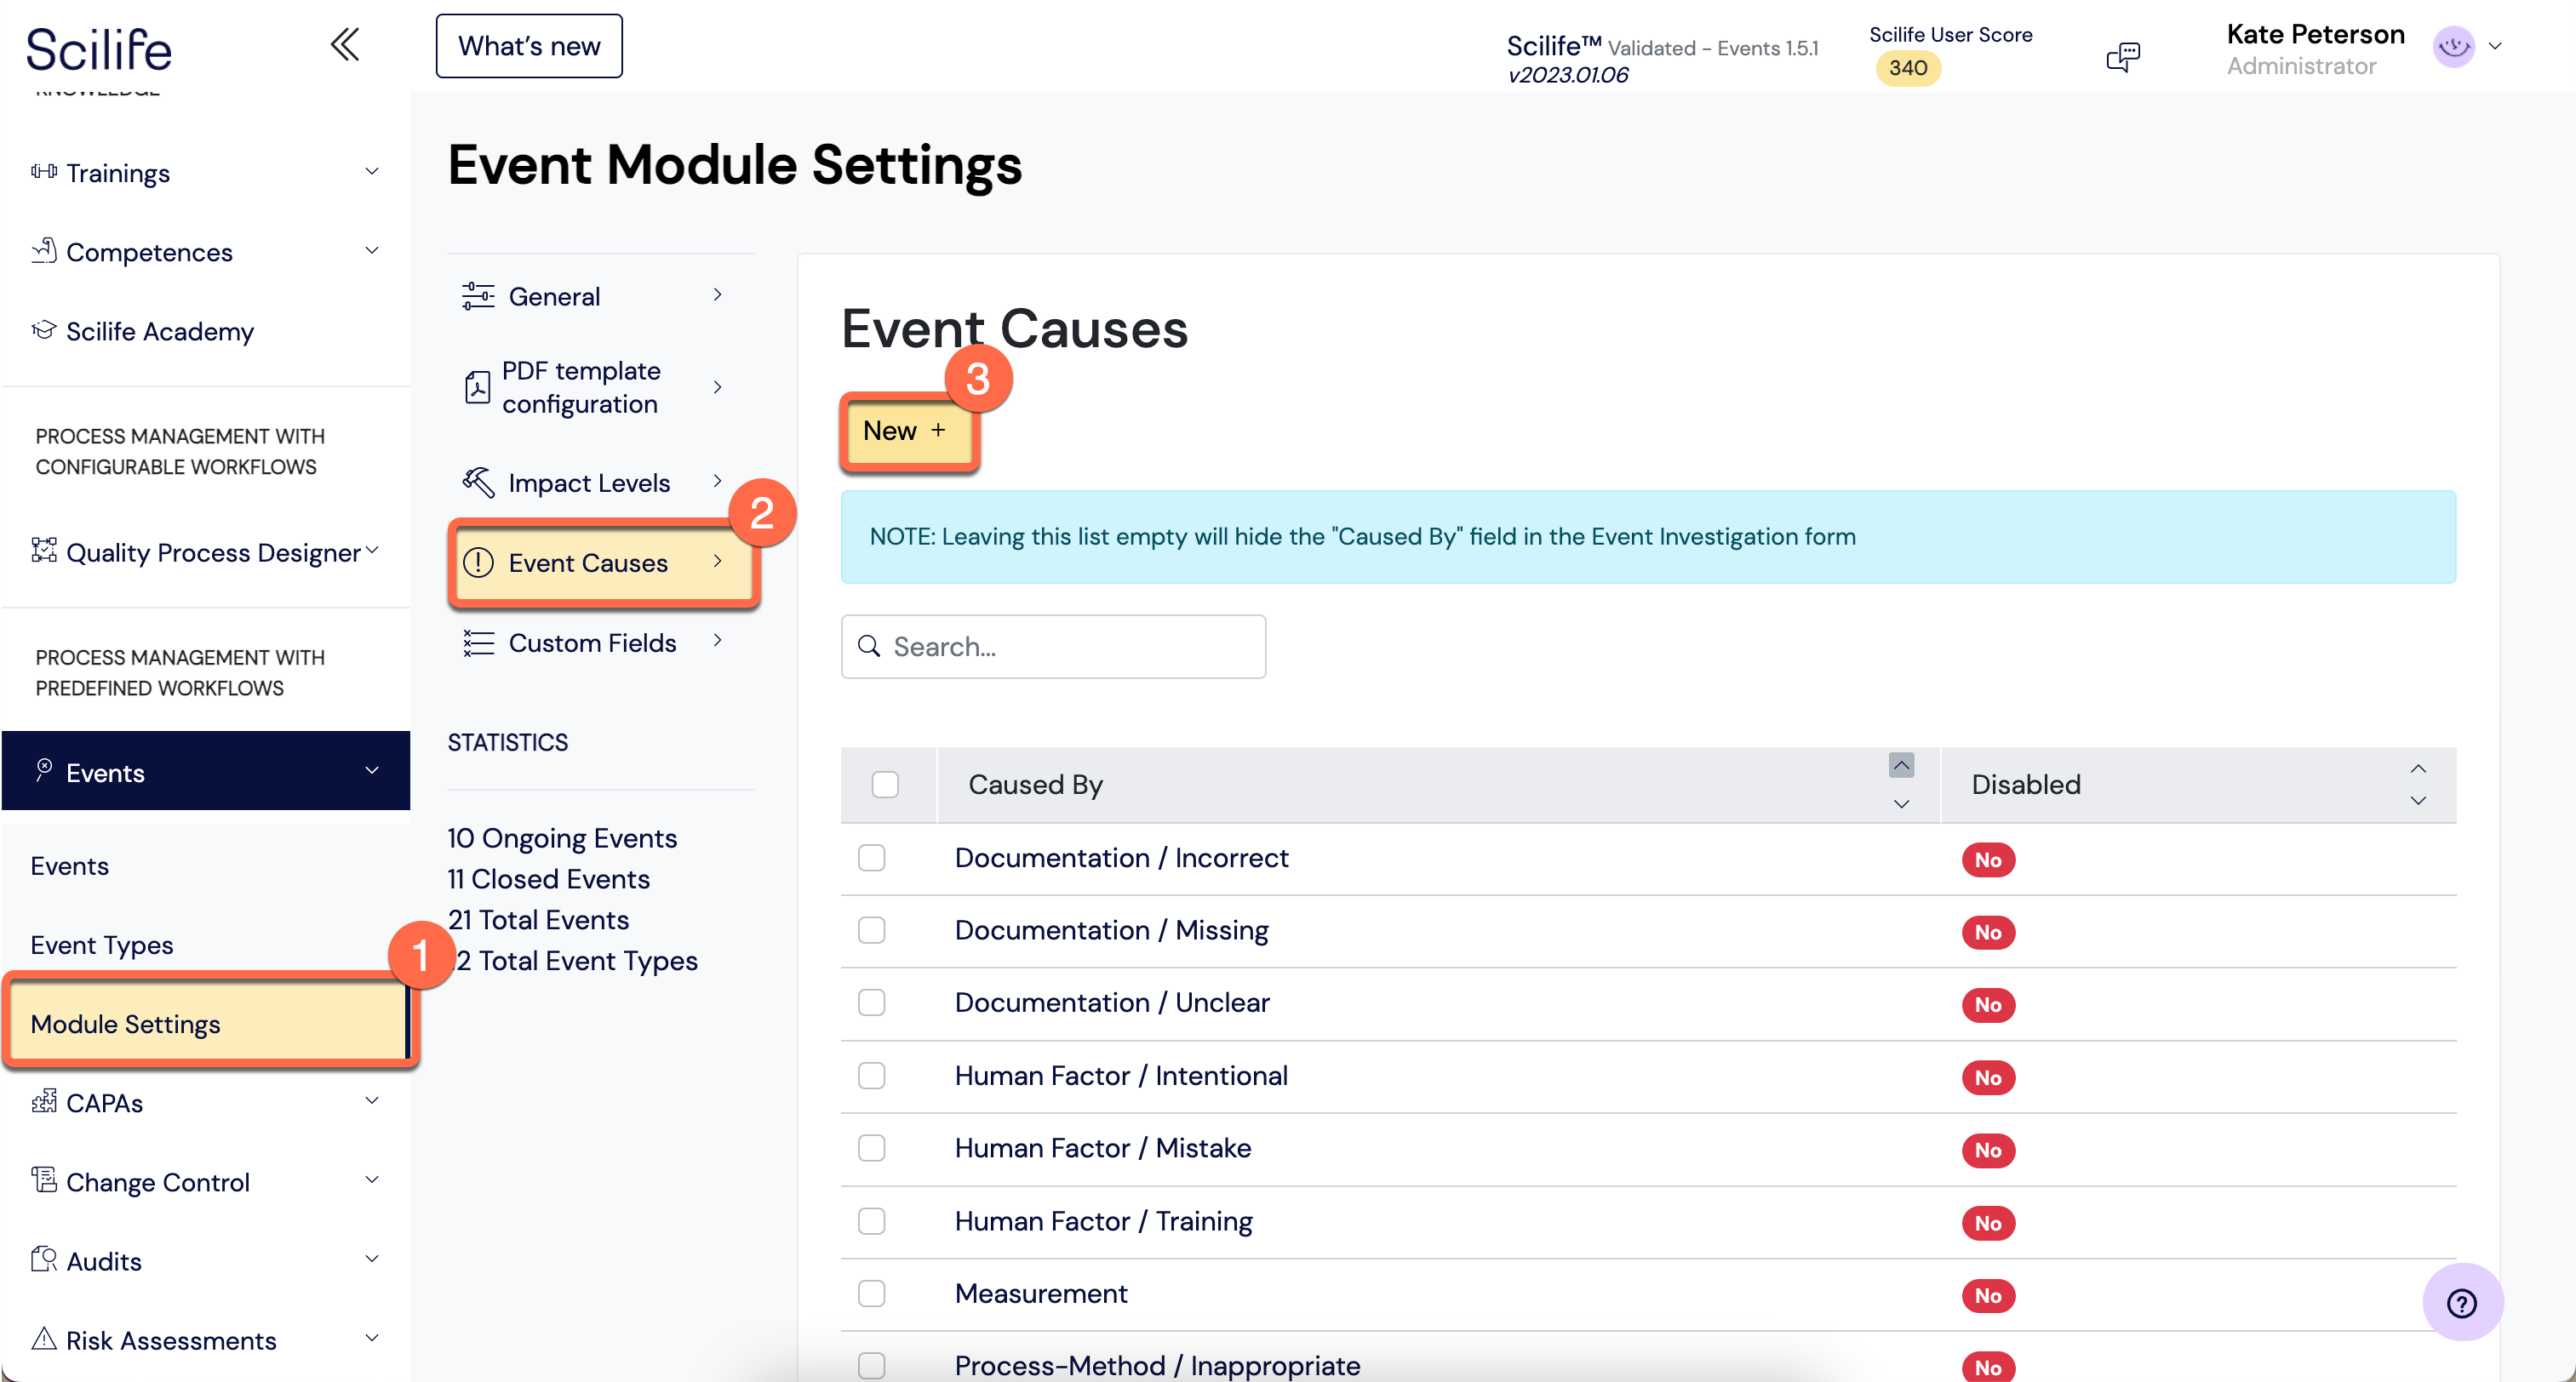The width and height of the screenshot is (2576, 1382).
Task: Collapse the Events section chevron
Action: 372,770
